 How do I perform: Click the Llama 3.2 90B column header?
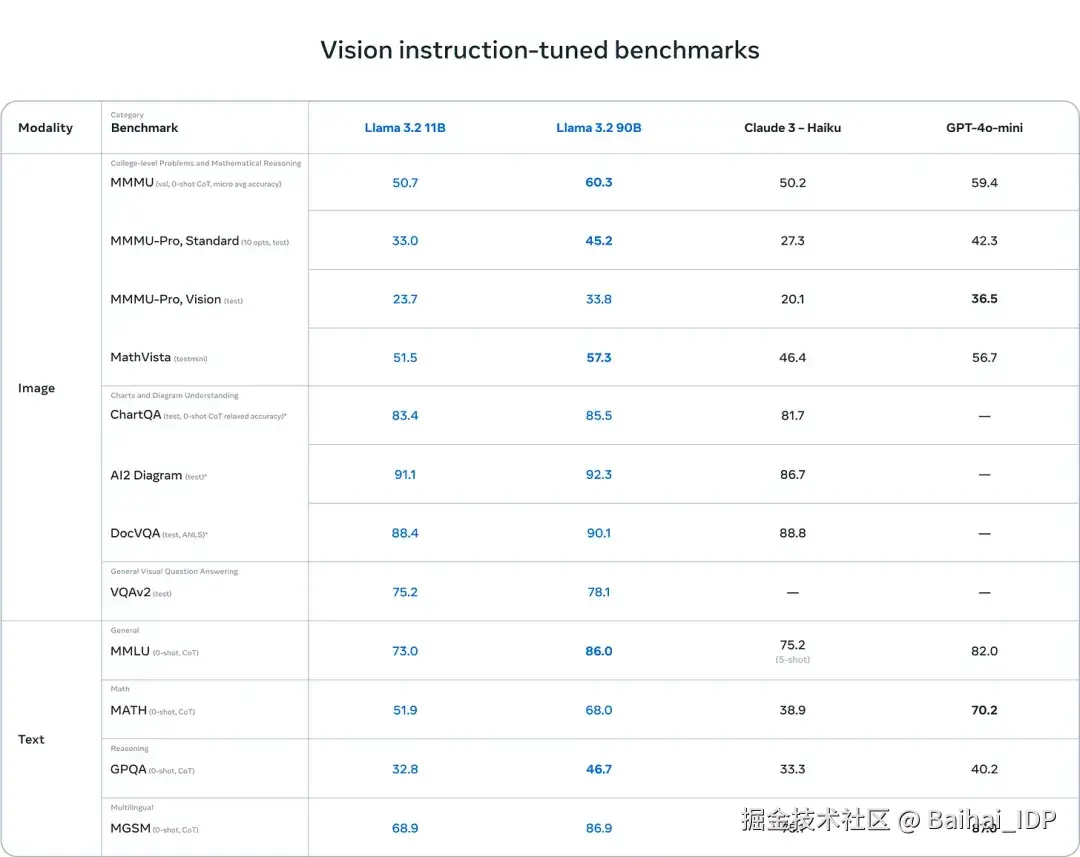(x=598, y=128)
